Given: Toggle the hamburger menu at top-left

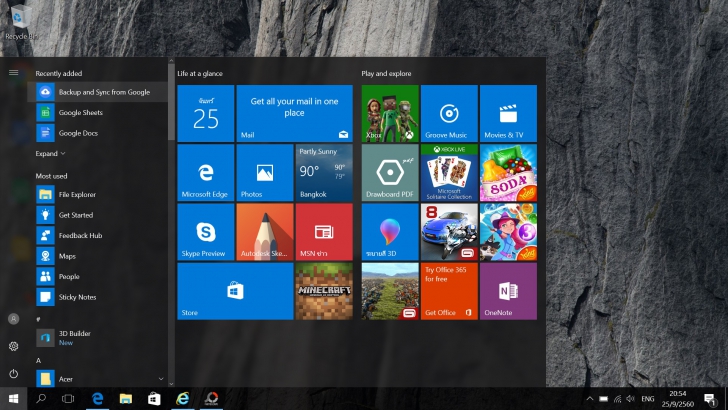Looking at the screenshot, I should point(14,72).
